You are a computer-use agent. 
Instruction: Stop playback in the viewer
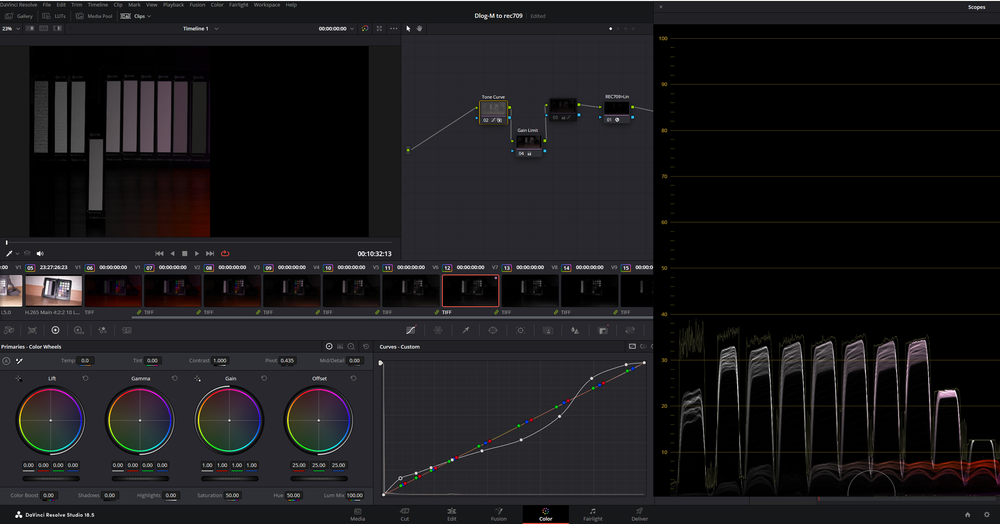tap(185, 254)
